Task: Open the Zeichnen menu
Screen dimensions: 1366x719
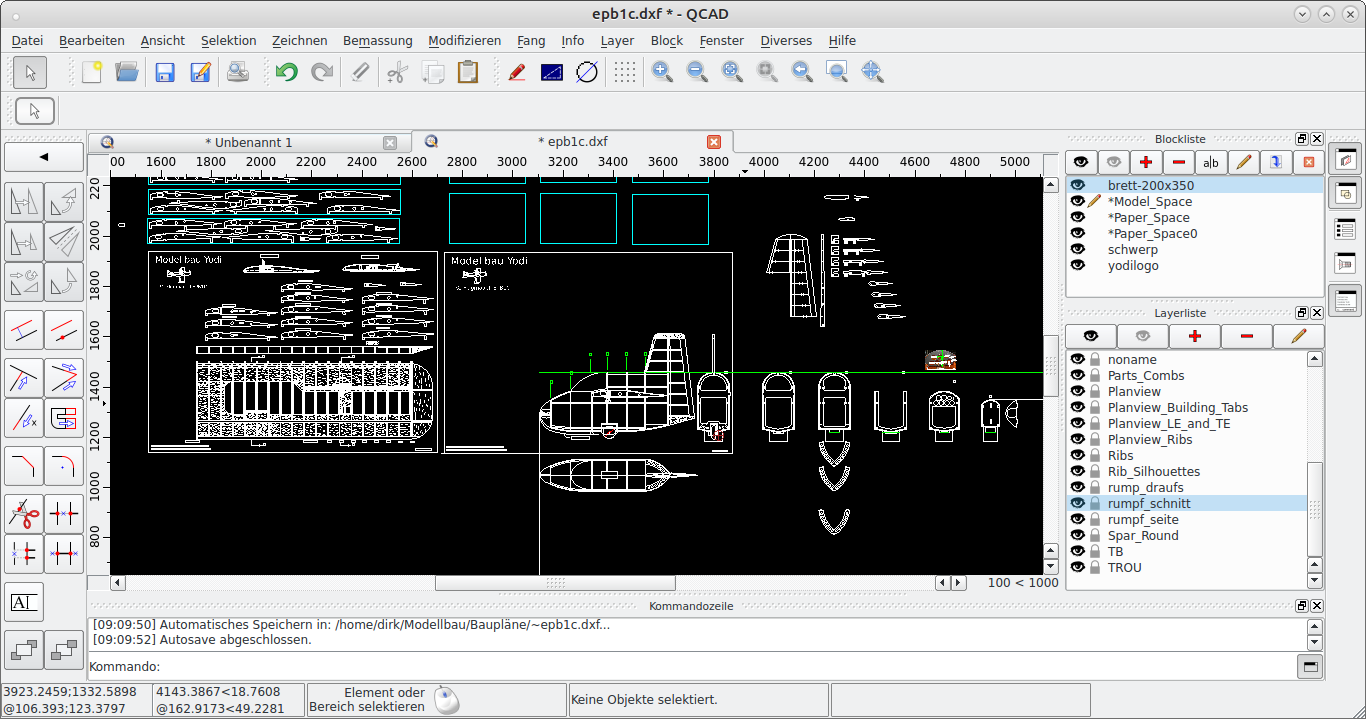Action: click(x=300, y=40)
